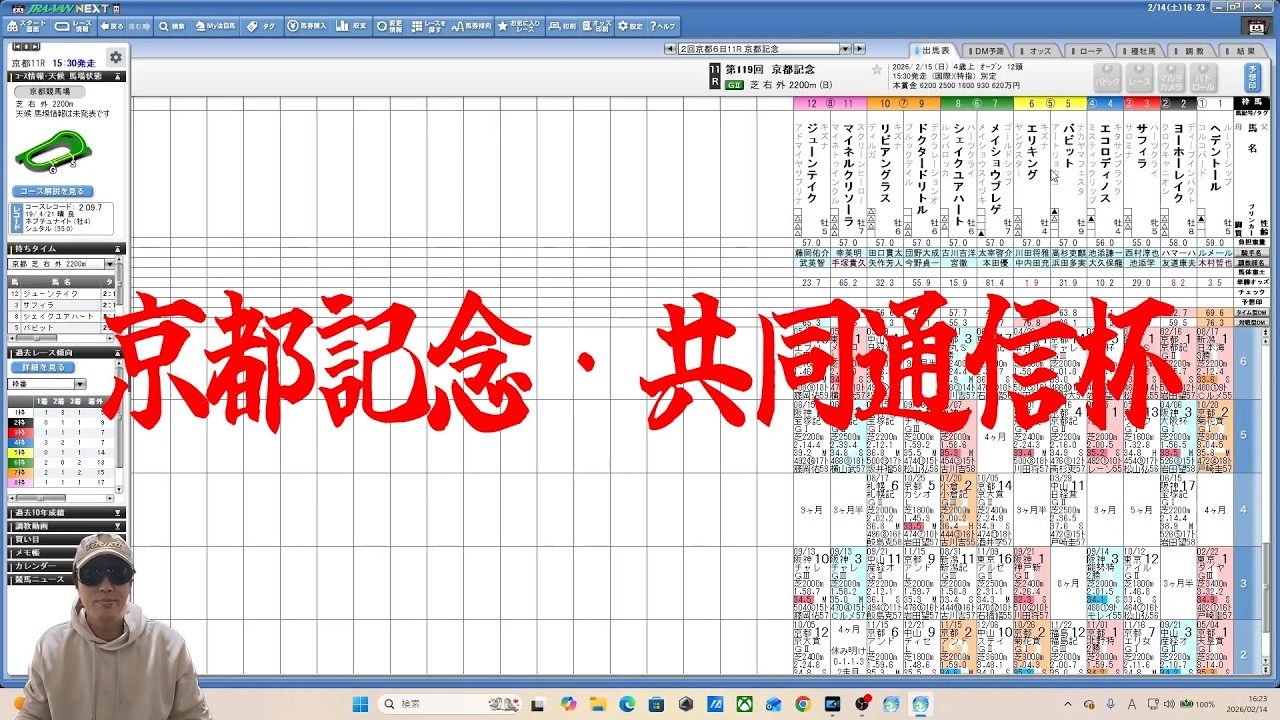Open お気に入りレース favorites star

(520, 26)
